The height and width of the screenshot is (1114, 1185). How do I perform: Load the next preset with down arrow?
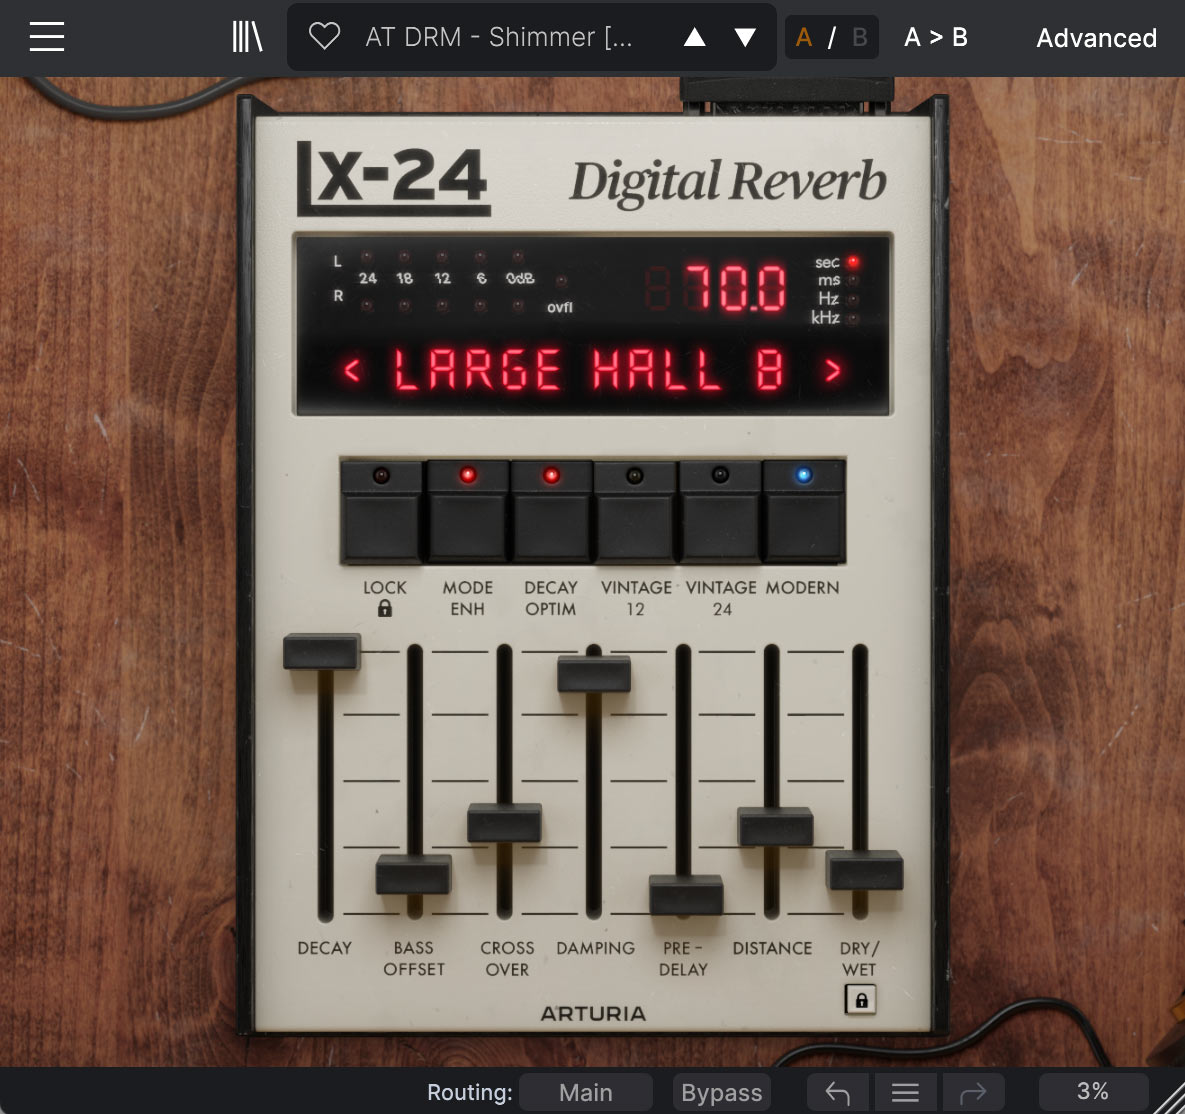[745, 37]
